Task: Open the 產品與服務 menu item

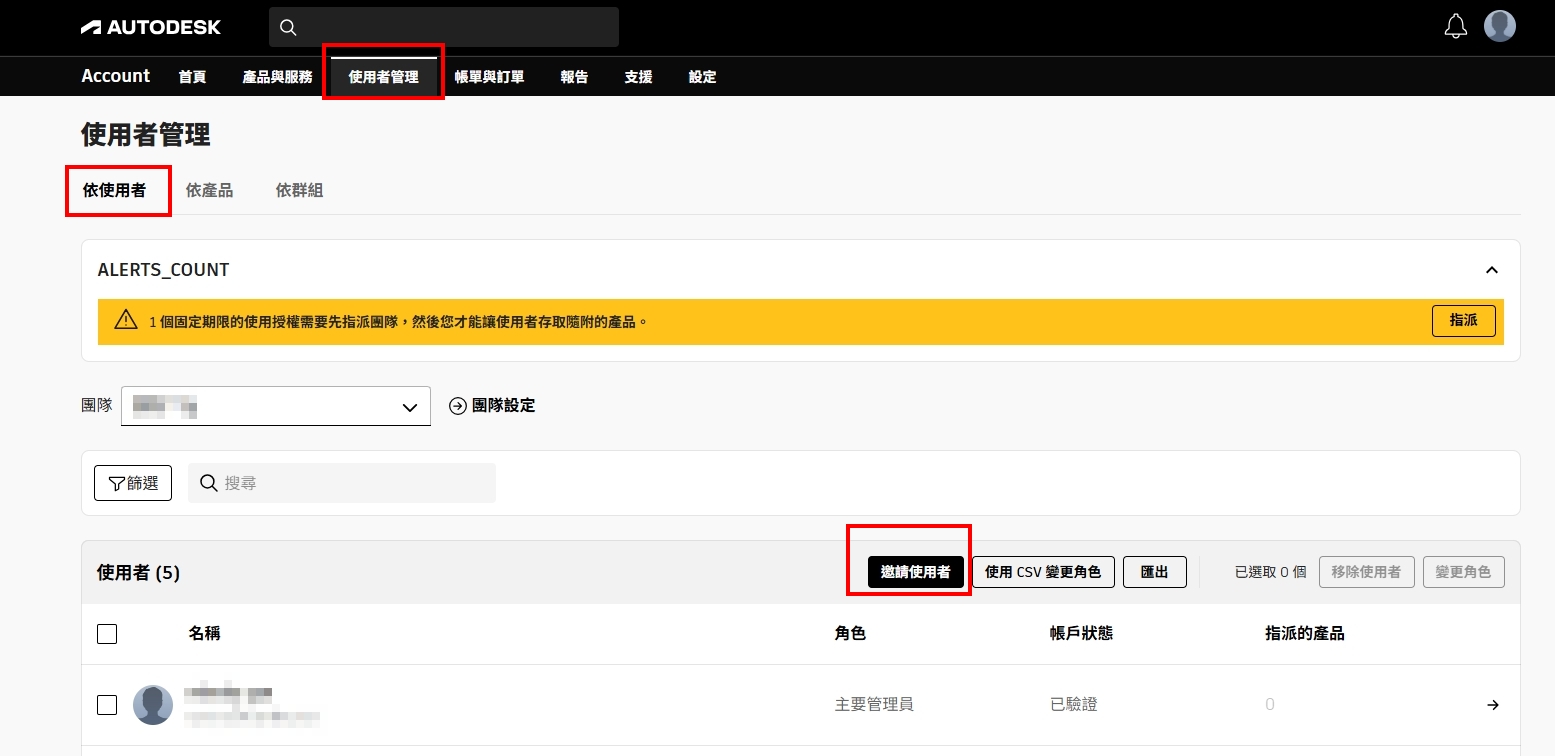Action: pyautogui.click(x=277, y=77)
